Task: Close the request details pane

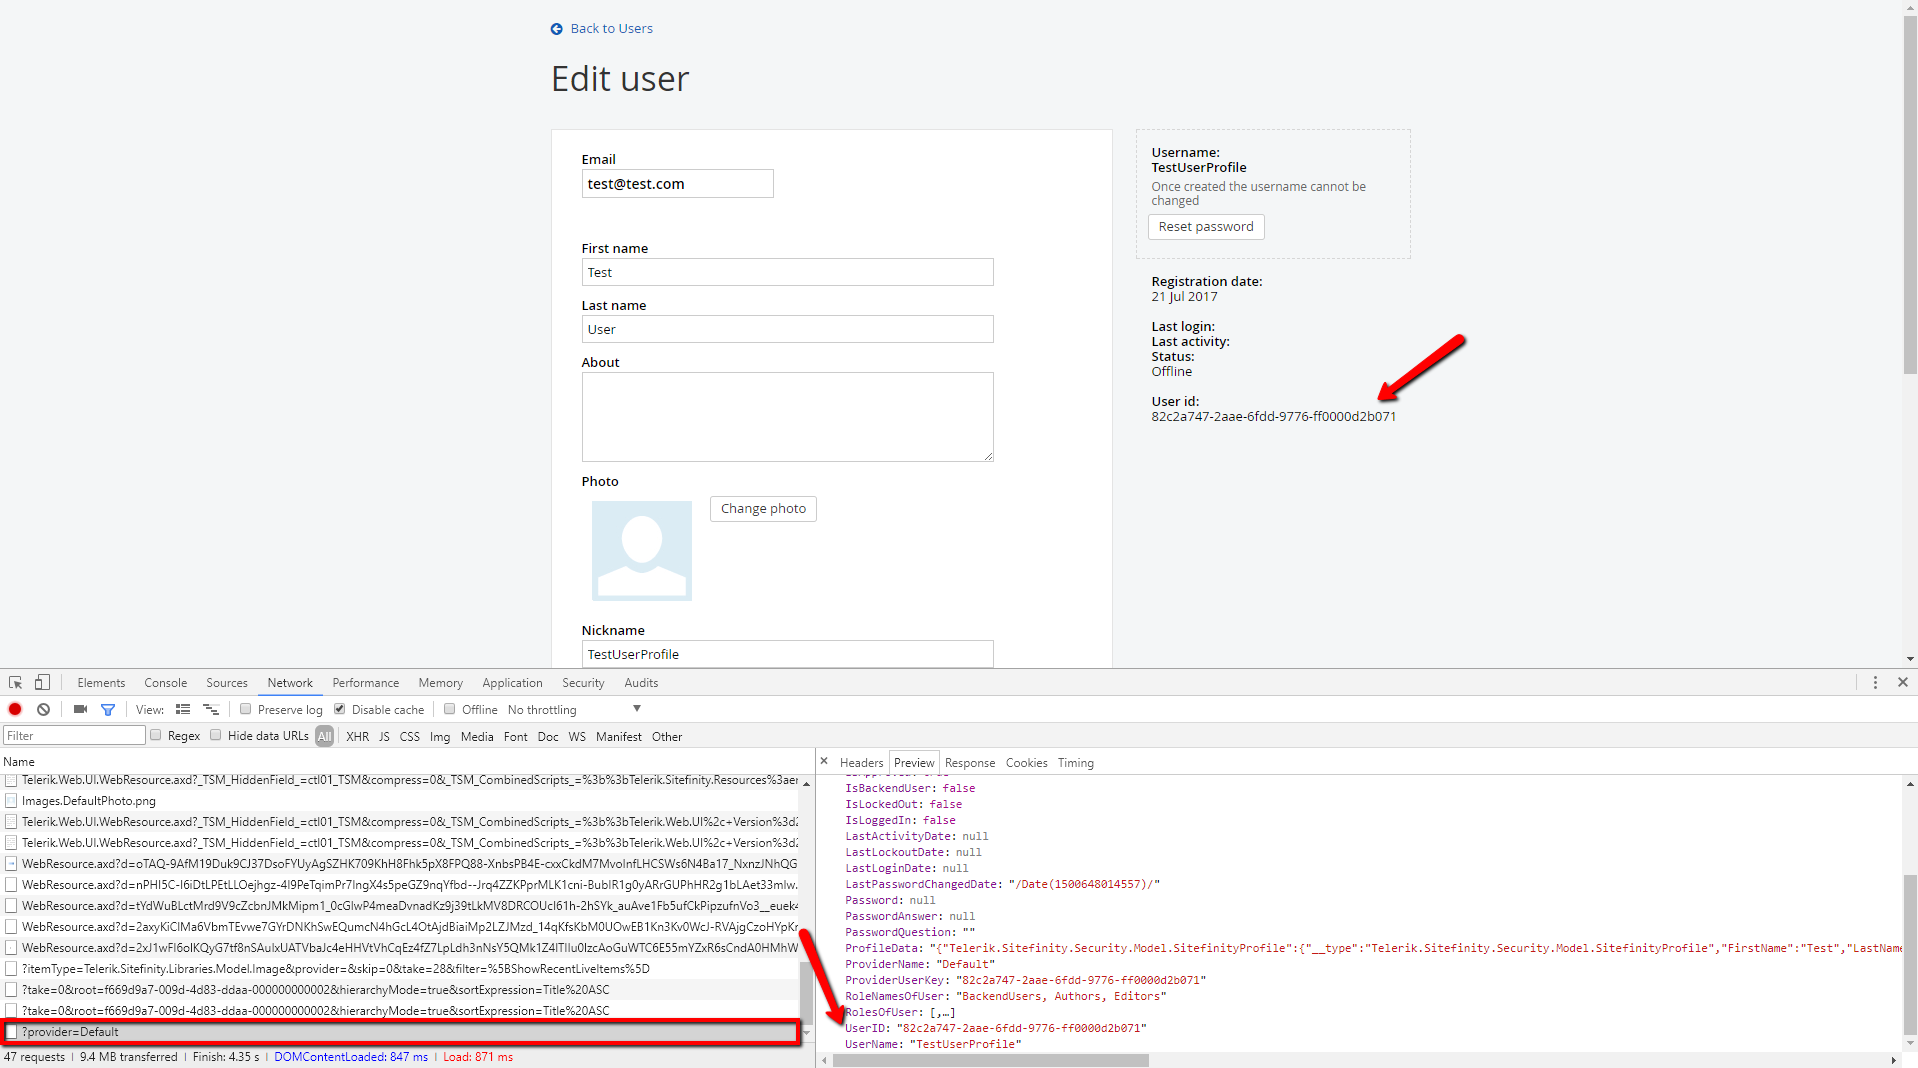Action: (x=824, y=761)
